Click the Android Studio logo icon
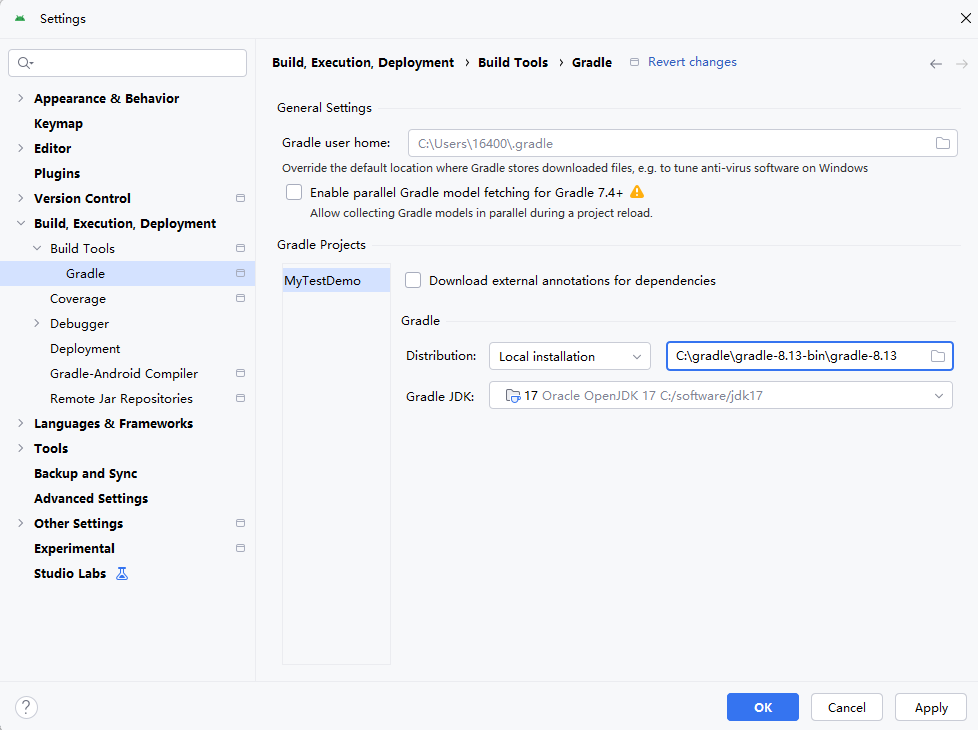 tap(20, 18)
